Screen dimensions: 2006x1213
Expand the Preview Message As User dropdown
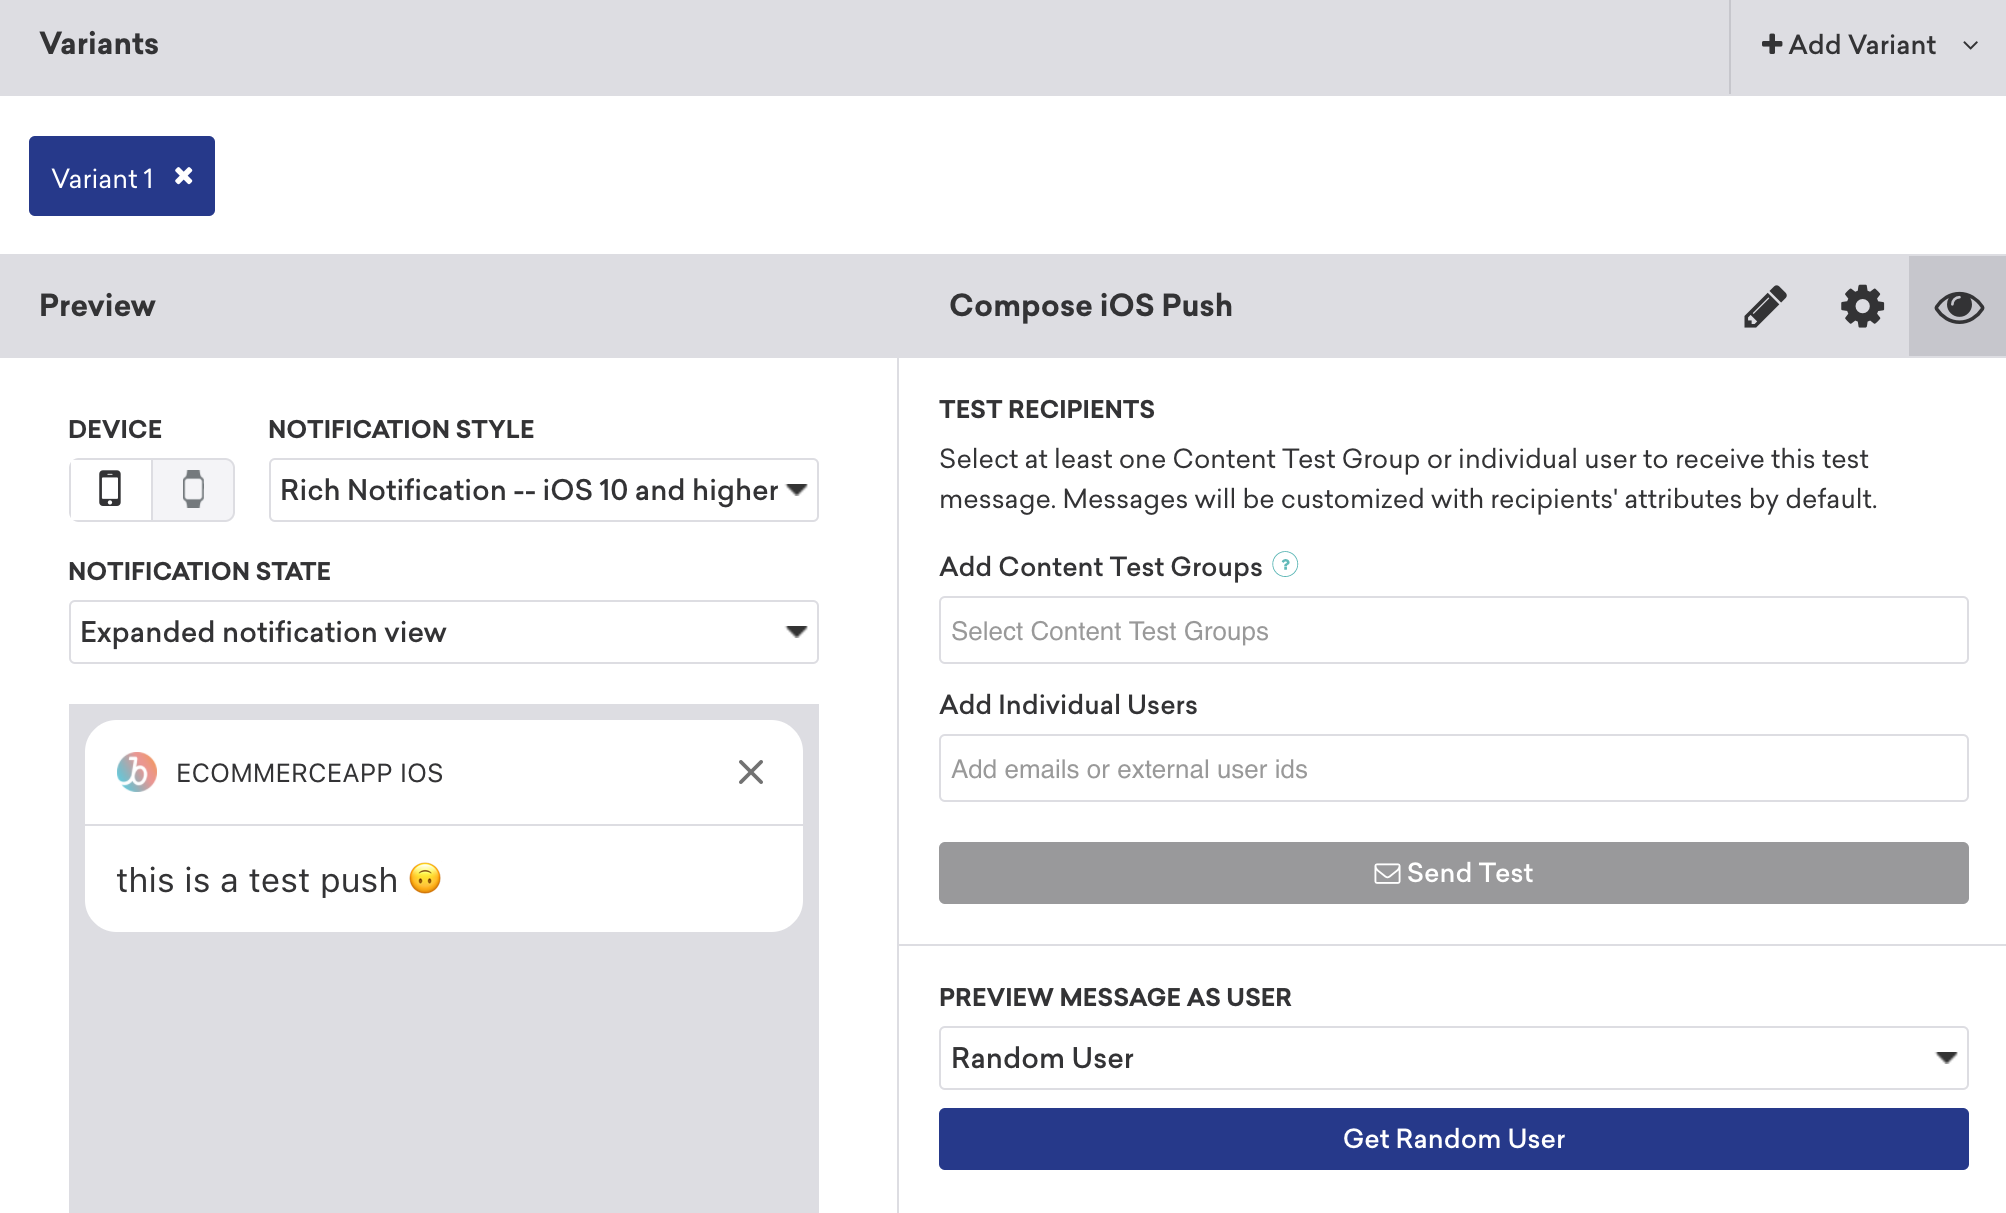pos(1944,1058)
